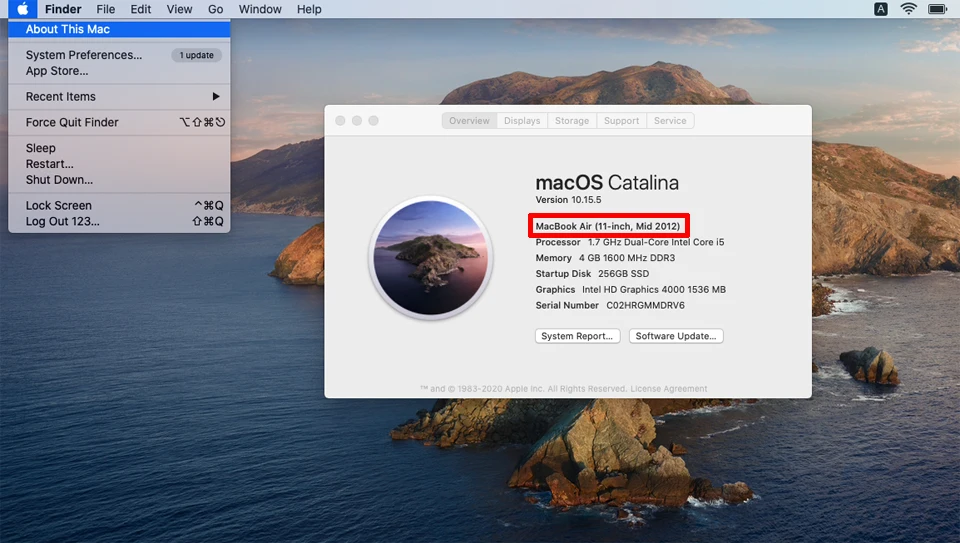Put the Mac to Sleep
960x543 pixels.
coord(41,148)
